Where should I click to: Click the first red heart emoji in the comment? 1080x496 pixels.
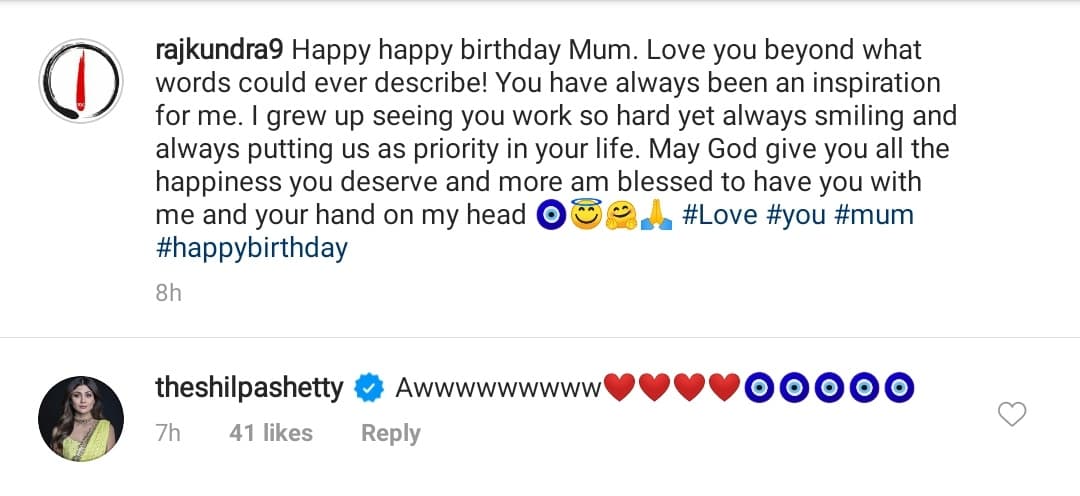coord(620,388)
